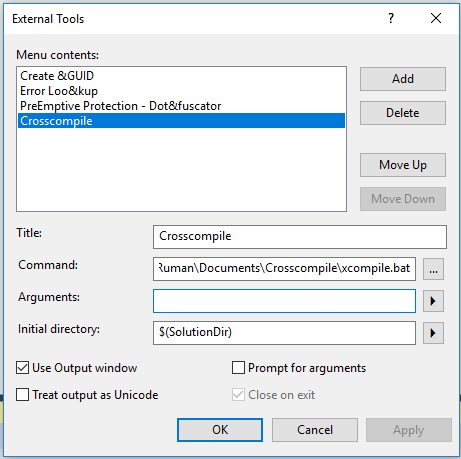Confirm with the OK button
This screenshot has width=461, height=459.
(220, 430)
